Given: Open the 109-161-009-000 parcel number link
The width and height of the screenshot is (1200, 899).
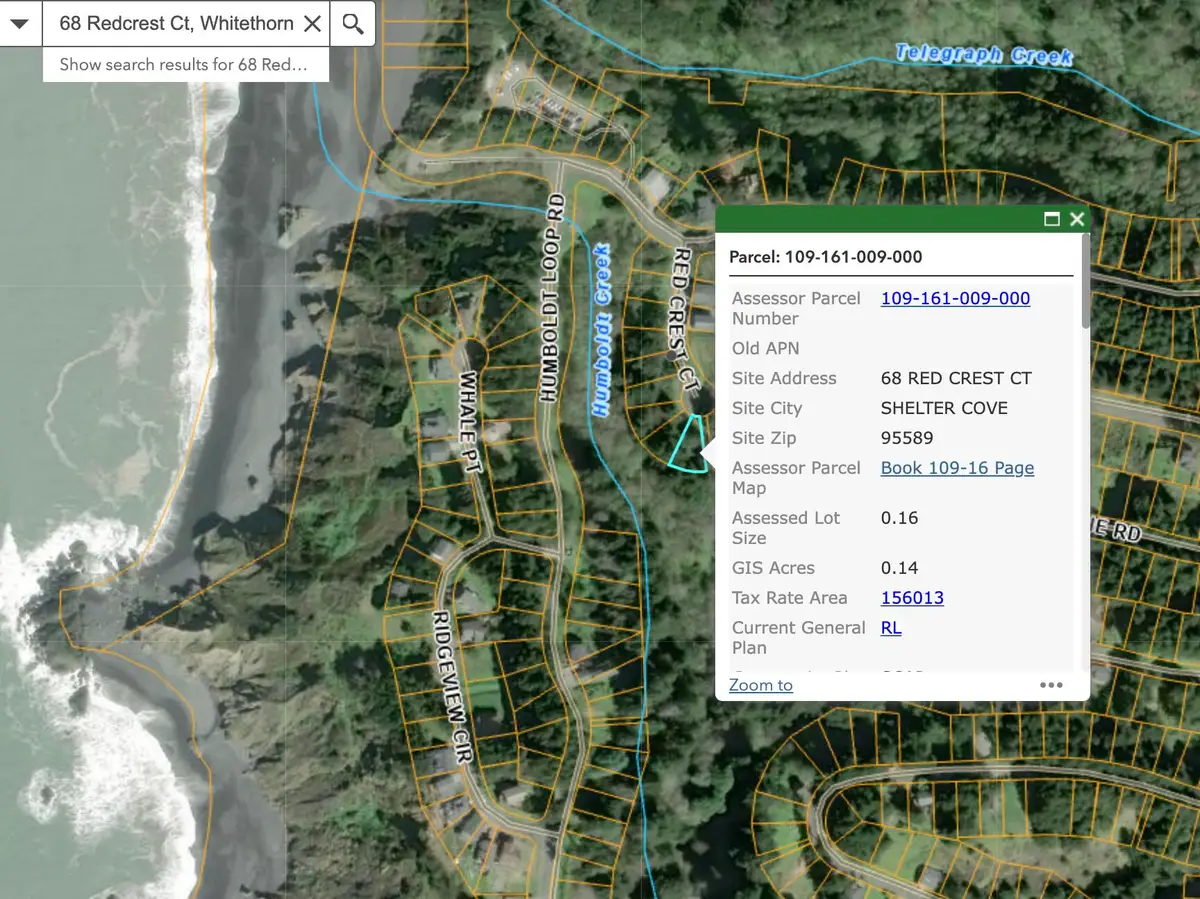Looking at the screenshot, I should tap(955, 298).
